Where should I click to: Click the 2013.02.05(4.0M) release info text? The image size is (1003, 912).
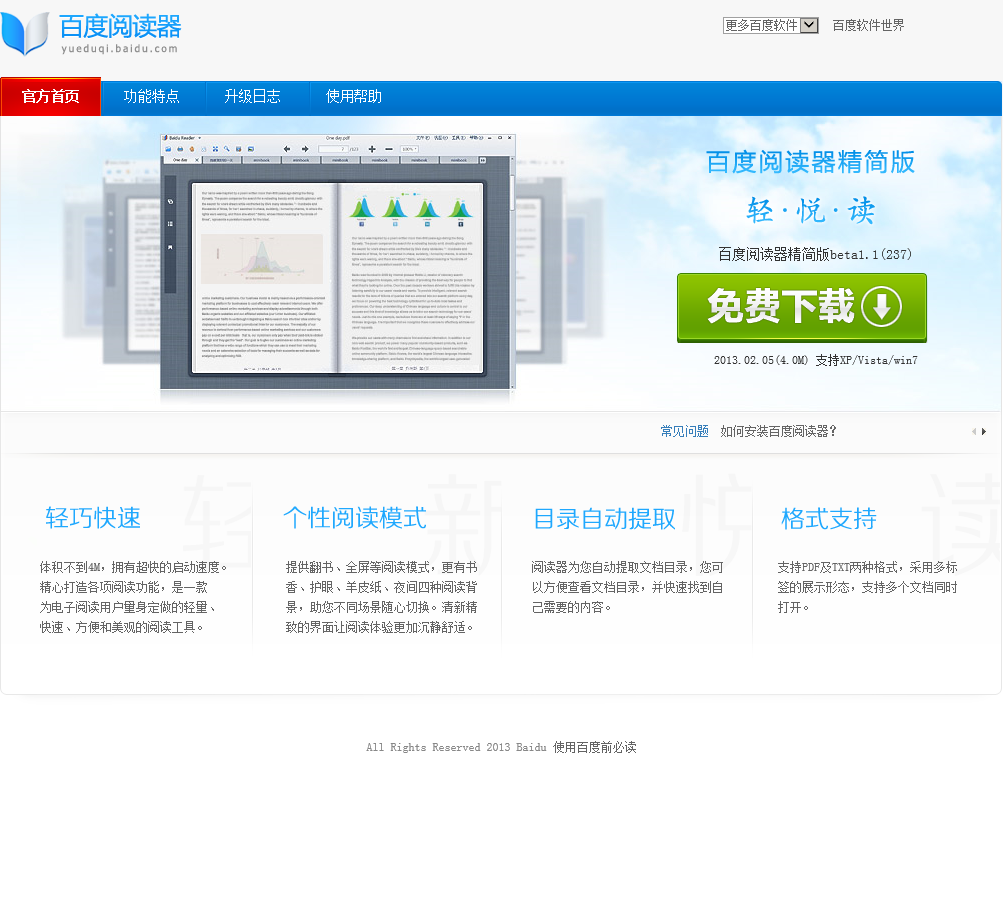[x=761, y=361]
